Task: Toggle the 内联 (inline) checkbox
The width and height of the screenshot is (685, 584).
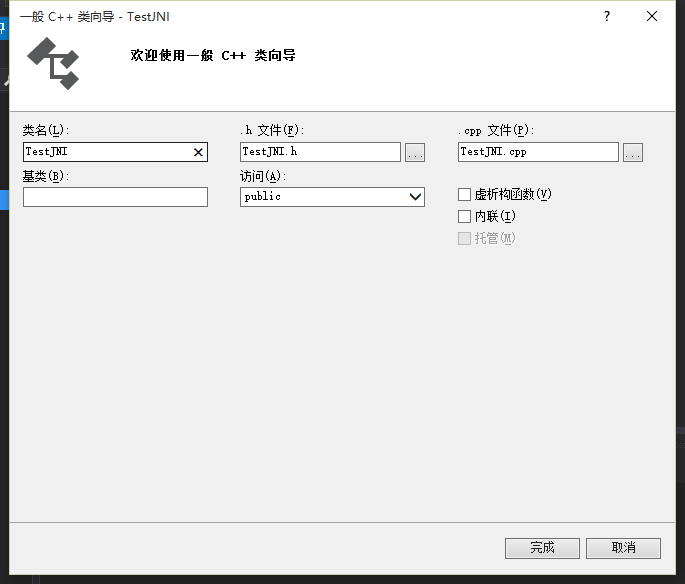Action: tap(464, 216)
